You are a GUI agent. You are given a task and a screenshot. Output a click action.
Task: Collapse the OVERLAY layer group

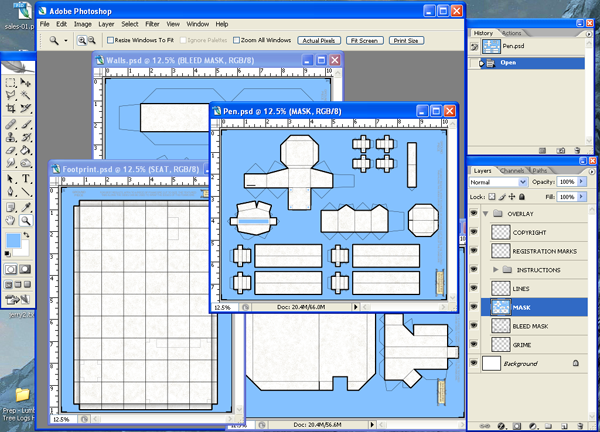click(x=486, y=214)
